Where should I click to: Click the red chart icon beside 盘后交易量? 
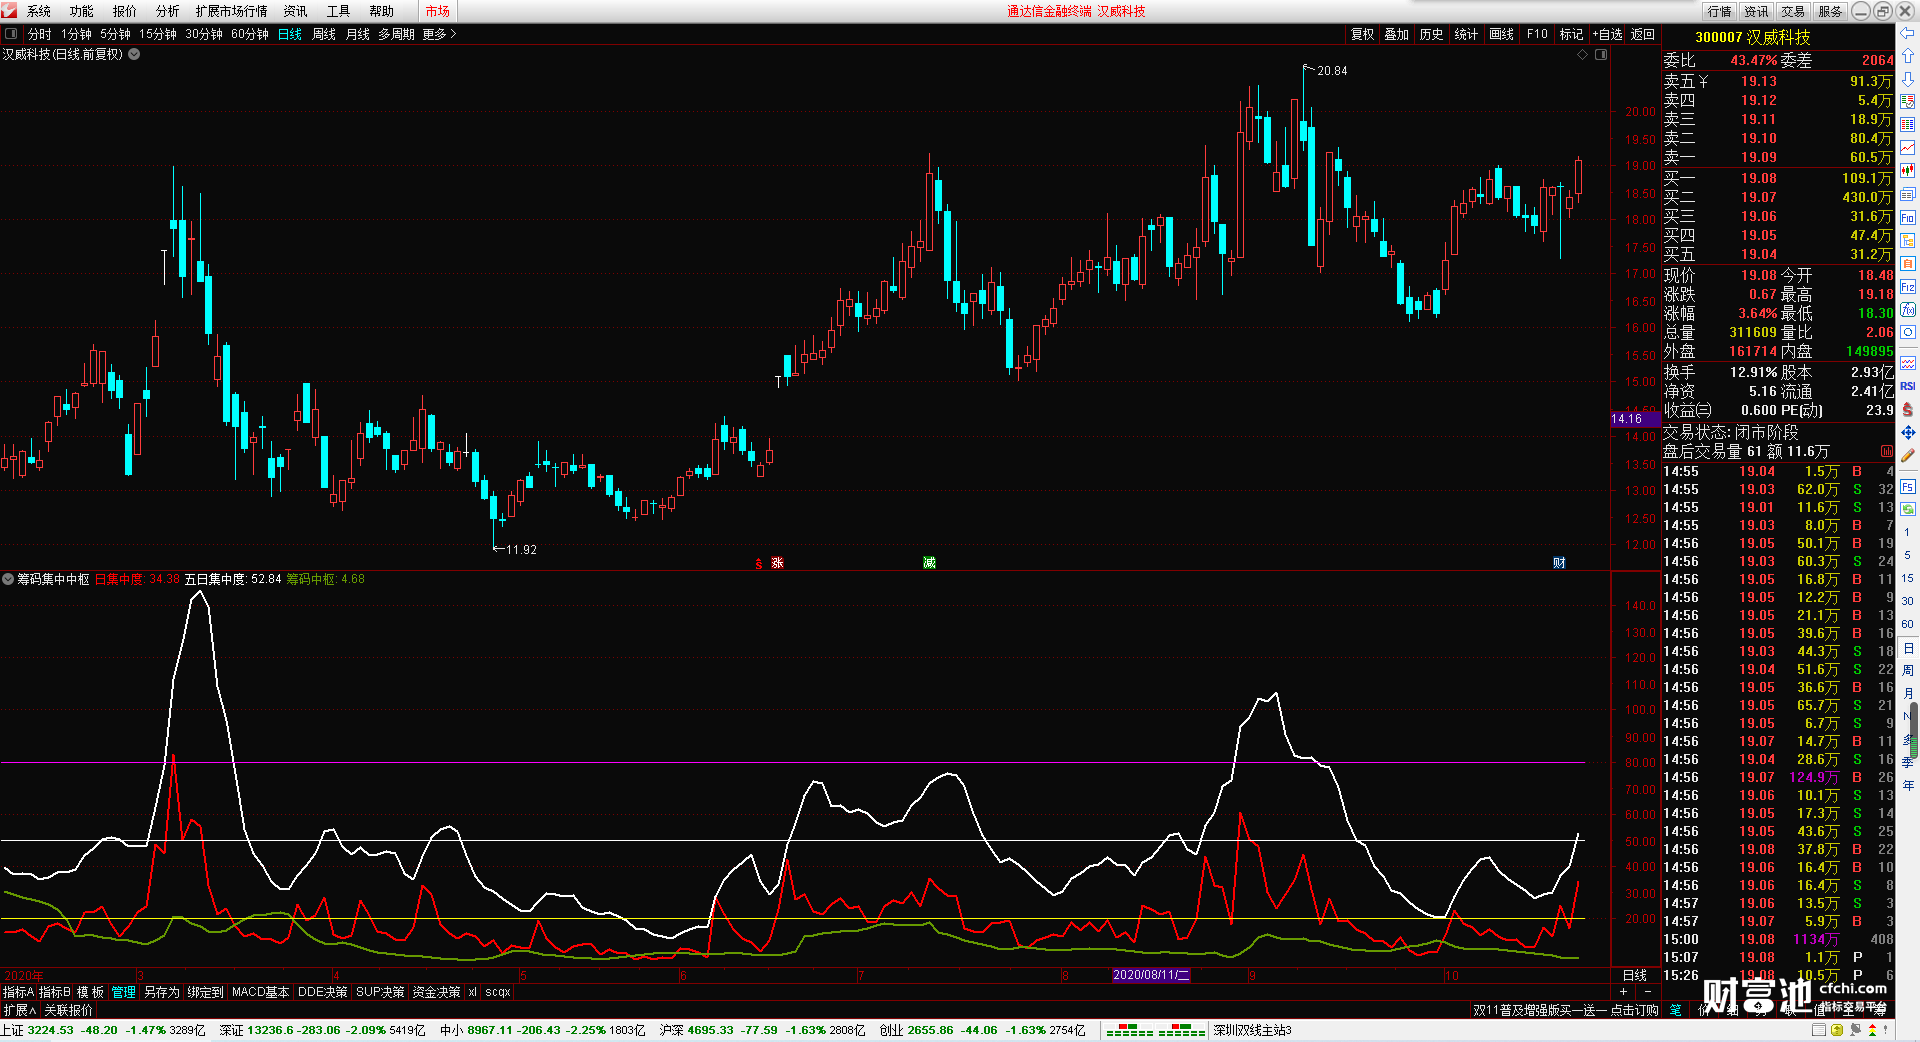[x=1887, y=452]
